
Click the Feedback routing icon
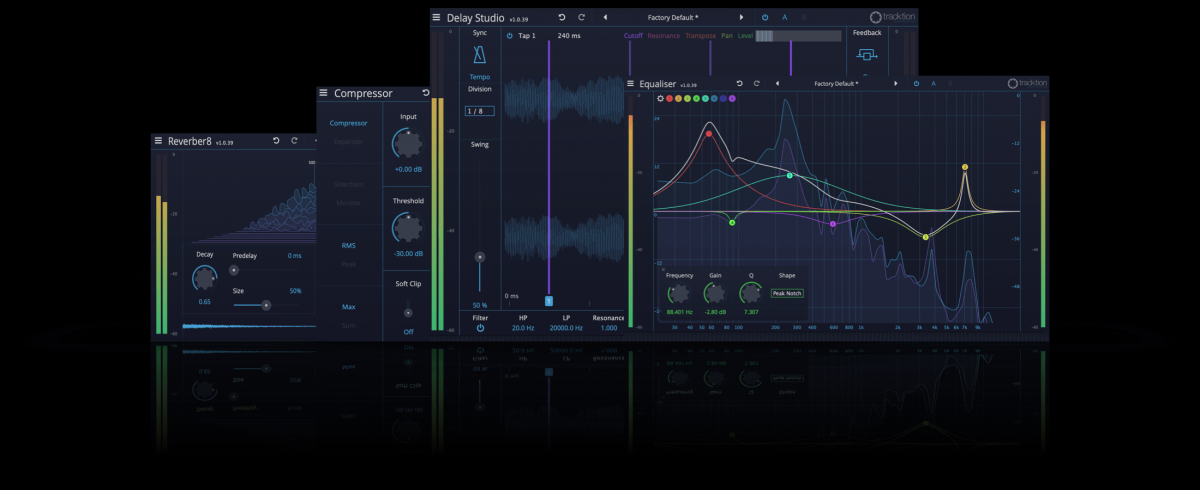coord(867,55)
